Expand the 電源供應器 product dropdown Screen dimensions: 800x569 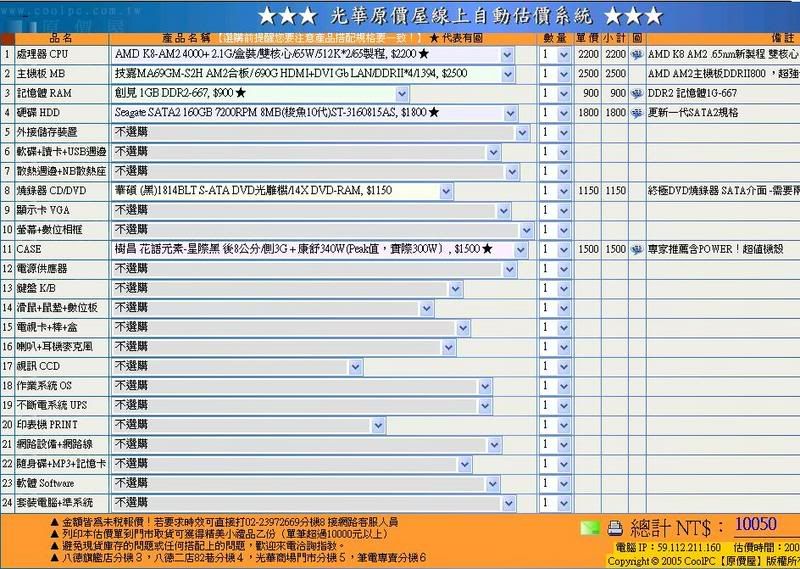pos(510,269)
